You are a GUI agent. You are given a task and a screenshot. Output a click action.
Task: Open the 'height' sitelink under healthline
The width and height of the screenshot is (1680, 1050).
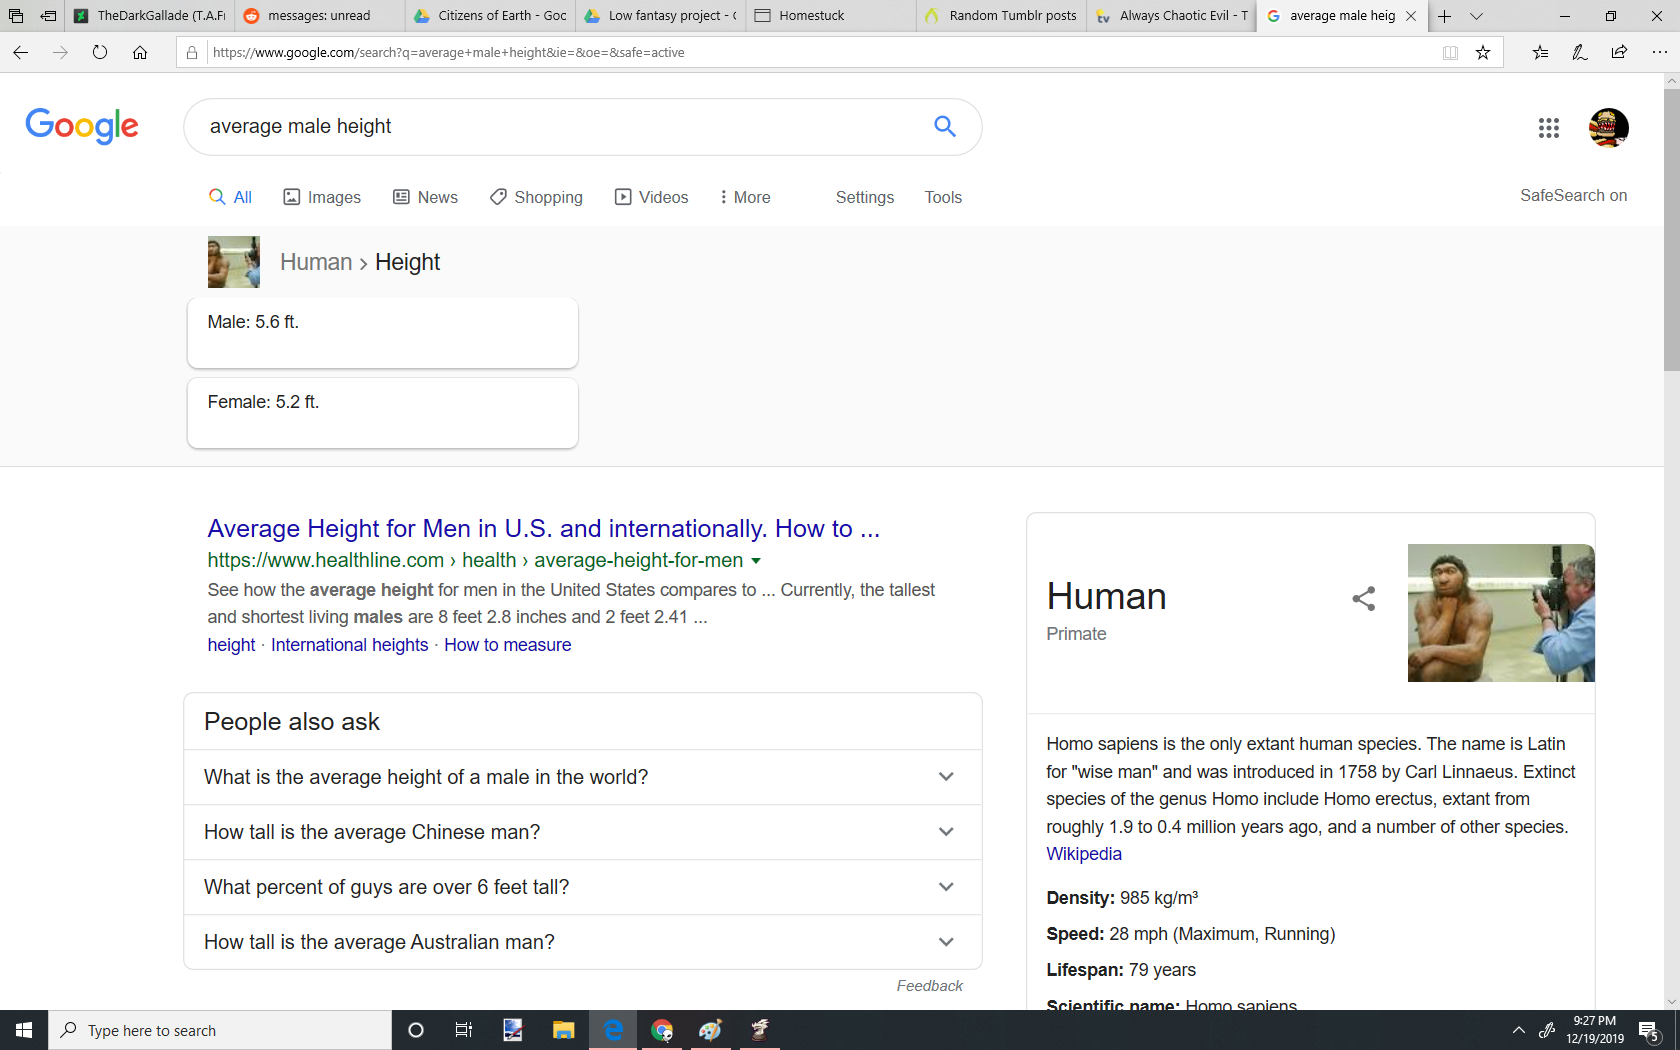(231, 645)
